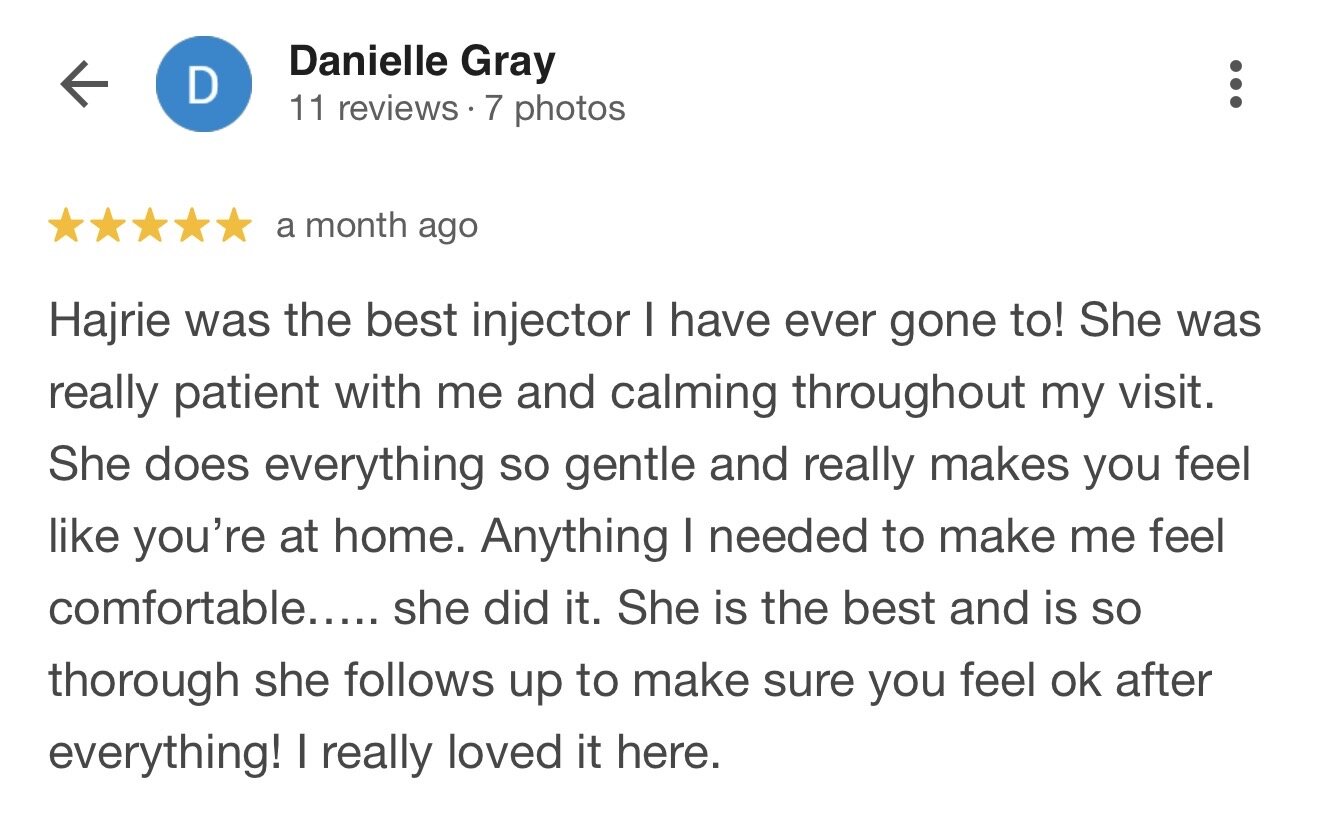Viewport: 1320px width, 826px height.
Task: Open the three-dot more options menu
Action: 1236,84
